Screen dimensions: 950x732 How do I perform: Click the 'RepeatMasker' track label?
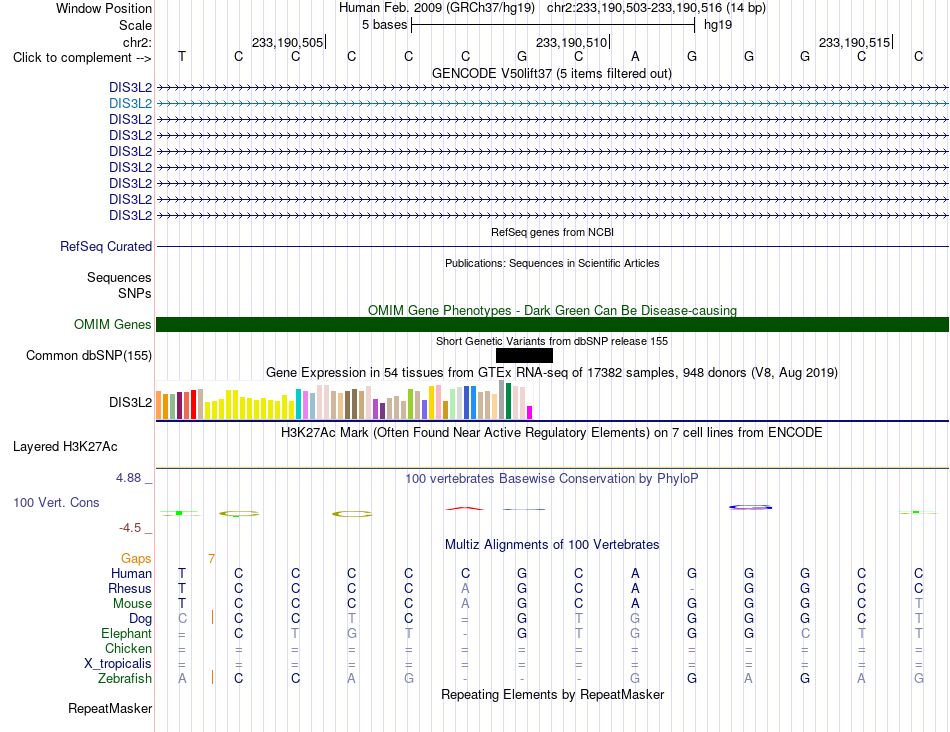click(x=110, y=708)
